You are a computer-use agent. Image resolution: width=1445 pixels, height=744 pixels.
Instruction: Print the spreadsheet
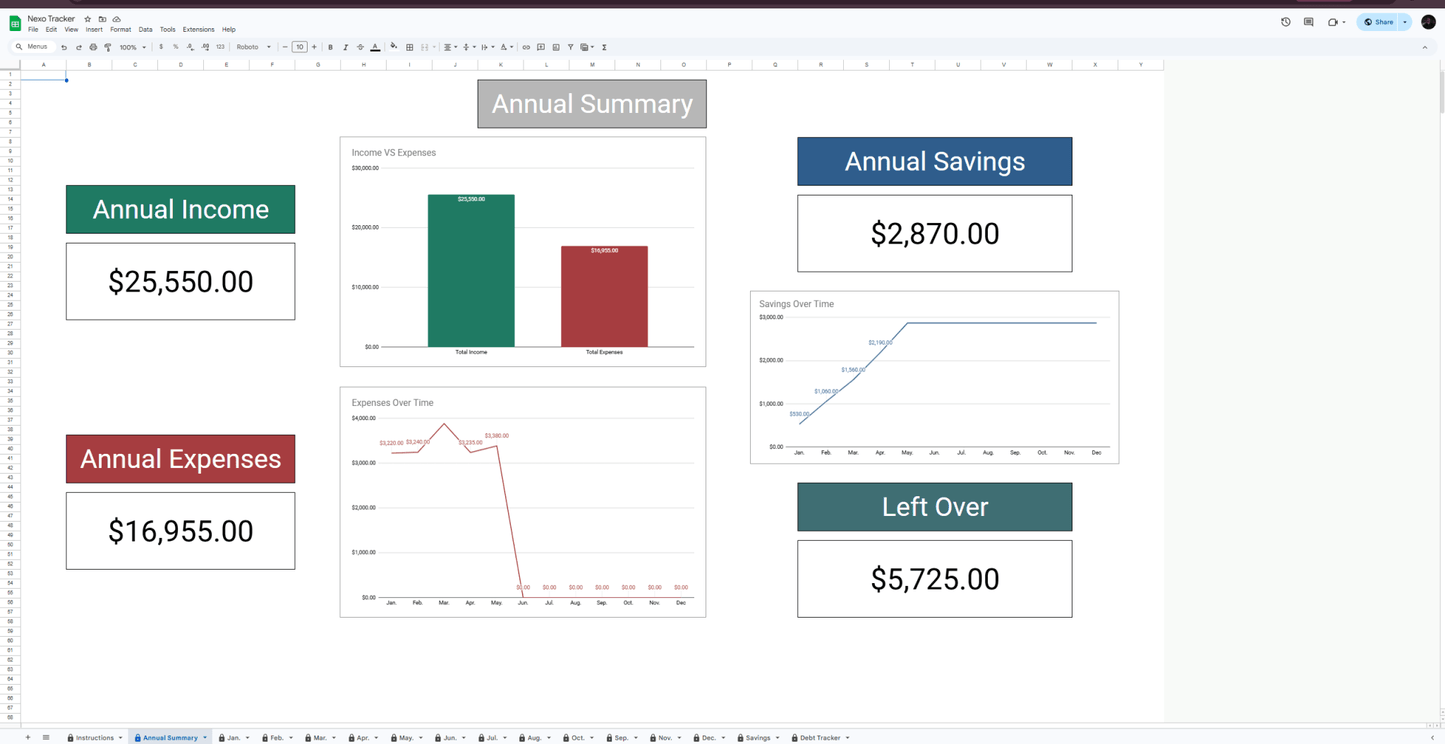(x=93, y=47)
